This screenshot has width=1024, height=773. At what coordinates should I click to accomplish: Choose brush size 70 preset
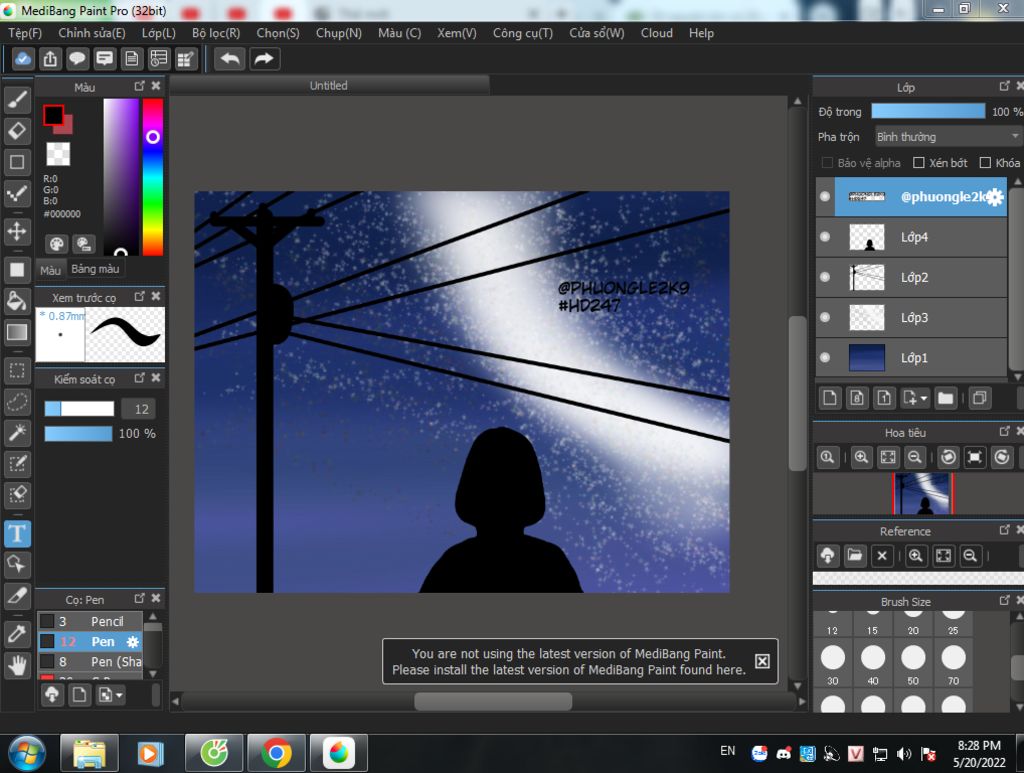pos(953,664)
